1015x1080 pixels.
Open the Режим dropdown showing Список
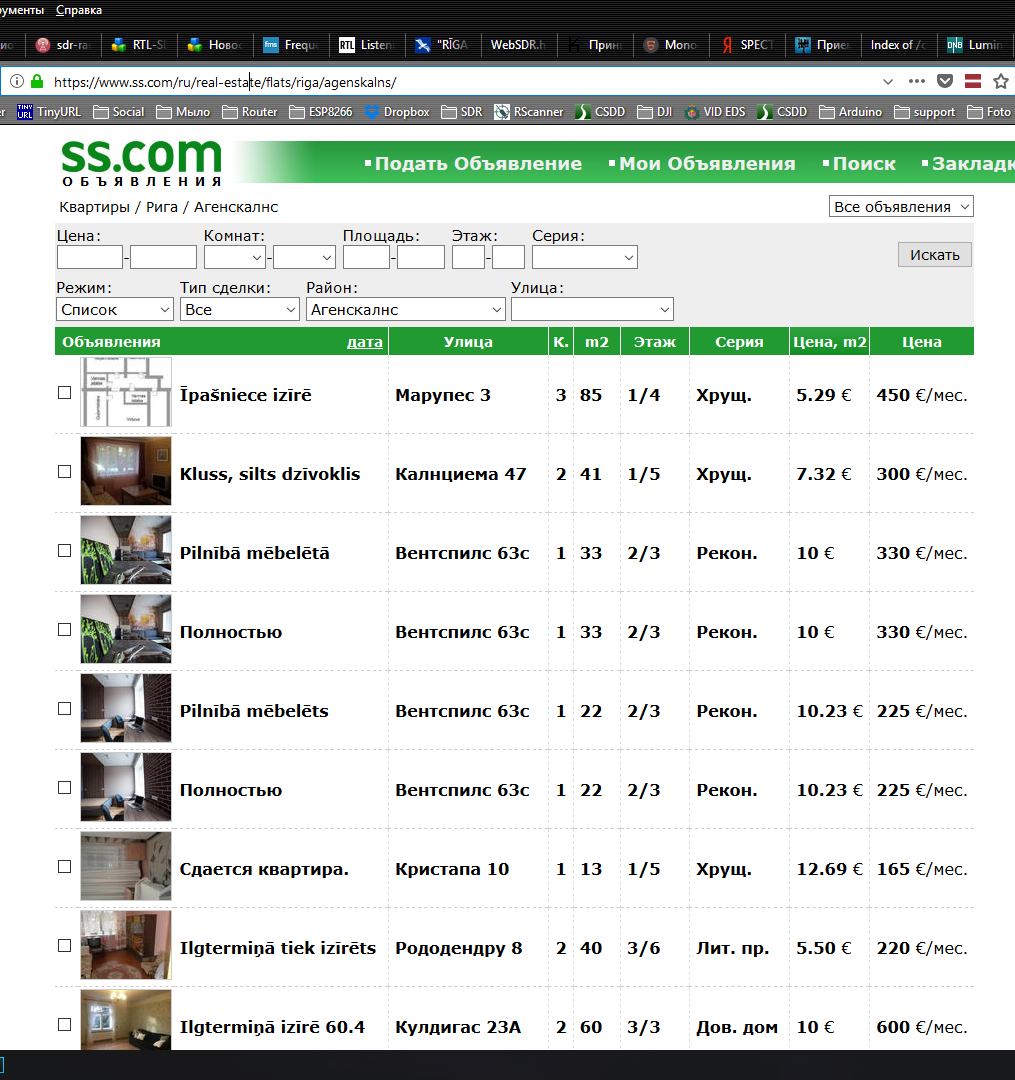pos(114,309)
